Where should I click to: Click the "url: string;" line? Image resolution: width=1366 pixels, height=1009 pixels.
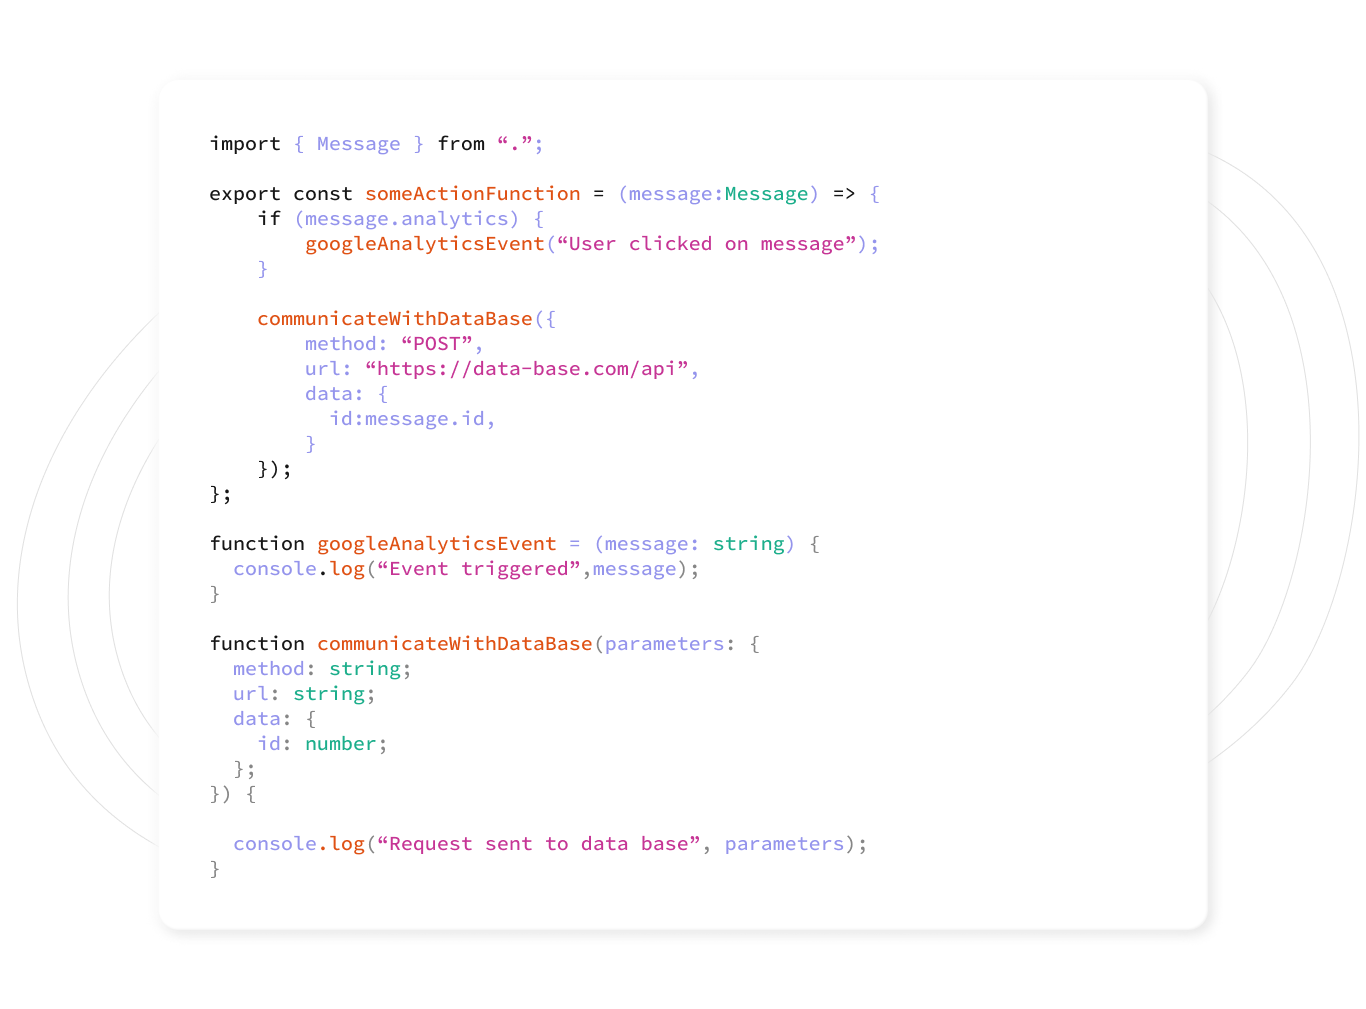coord(305,694)
